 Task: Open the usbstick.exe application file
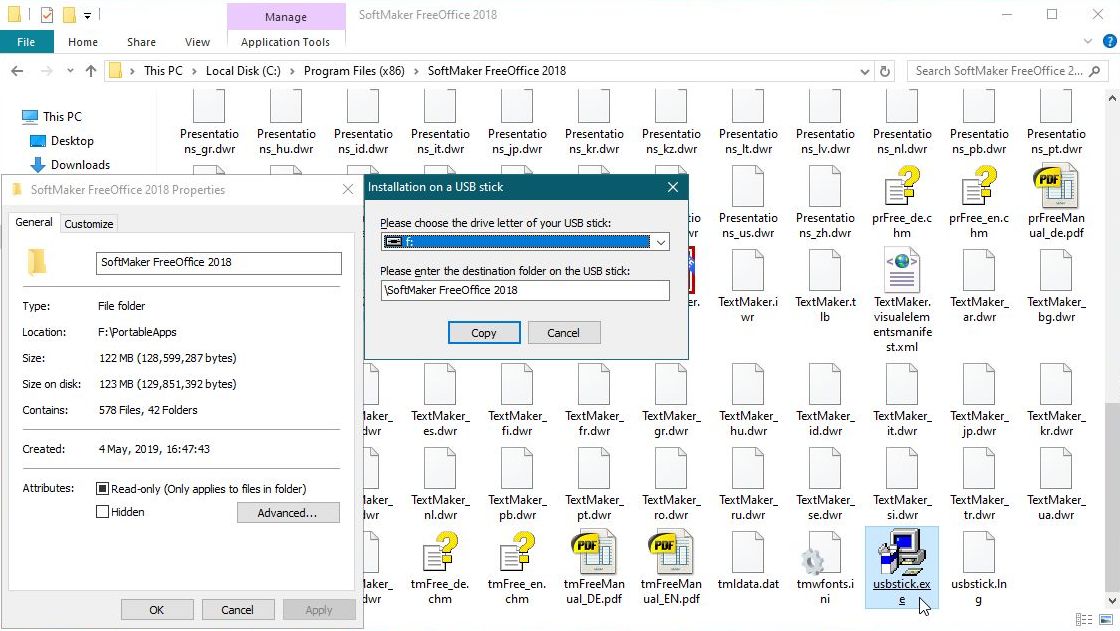click(901, 567)
